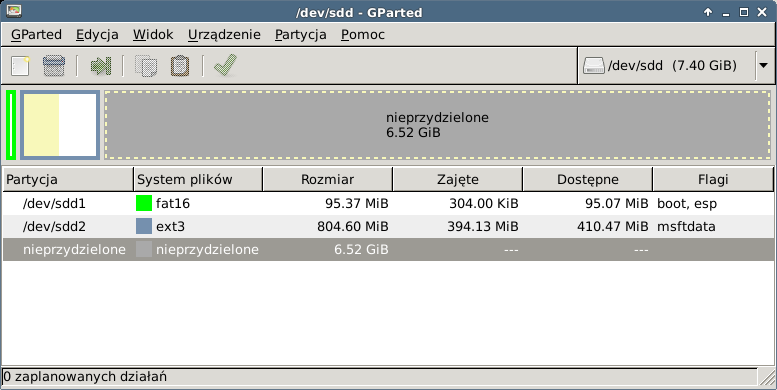Screen dimensions: 777x390
Task: Open the Urządzenie menu
Action: tap(224, 35)
